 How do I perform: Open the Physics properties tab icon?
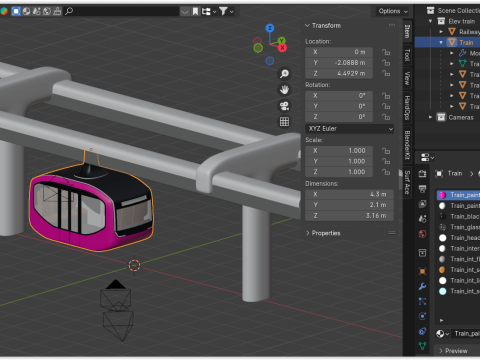[x=422, y=316]
